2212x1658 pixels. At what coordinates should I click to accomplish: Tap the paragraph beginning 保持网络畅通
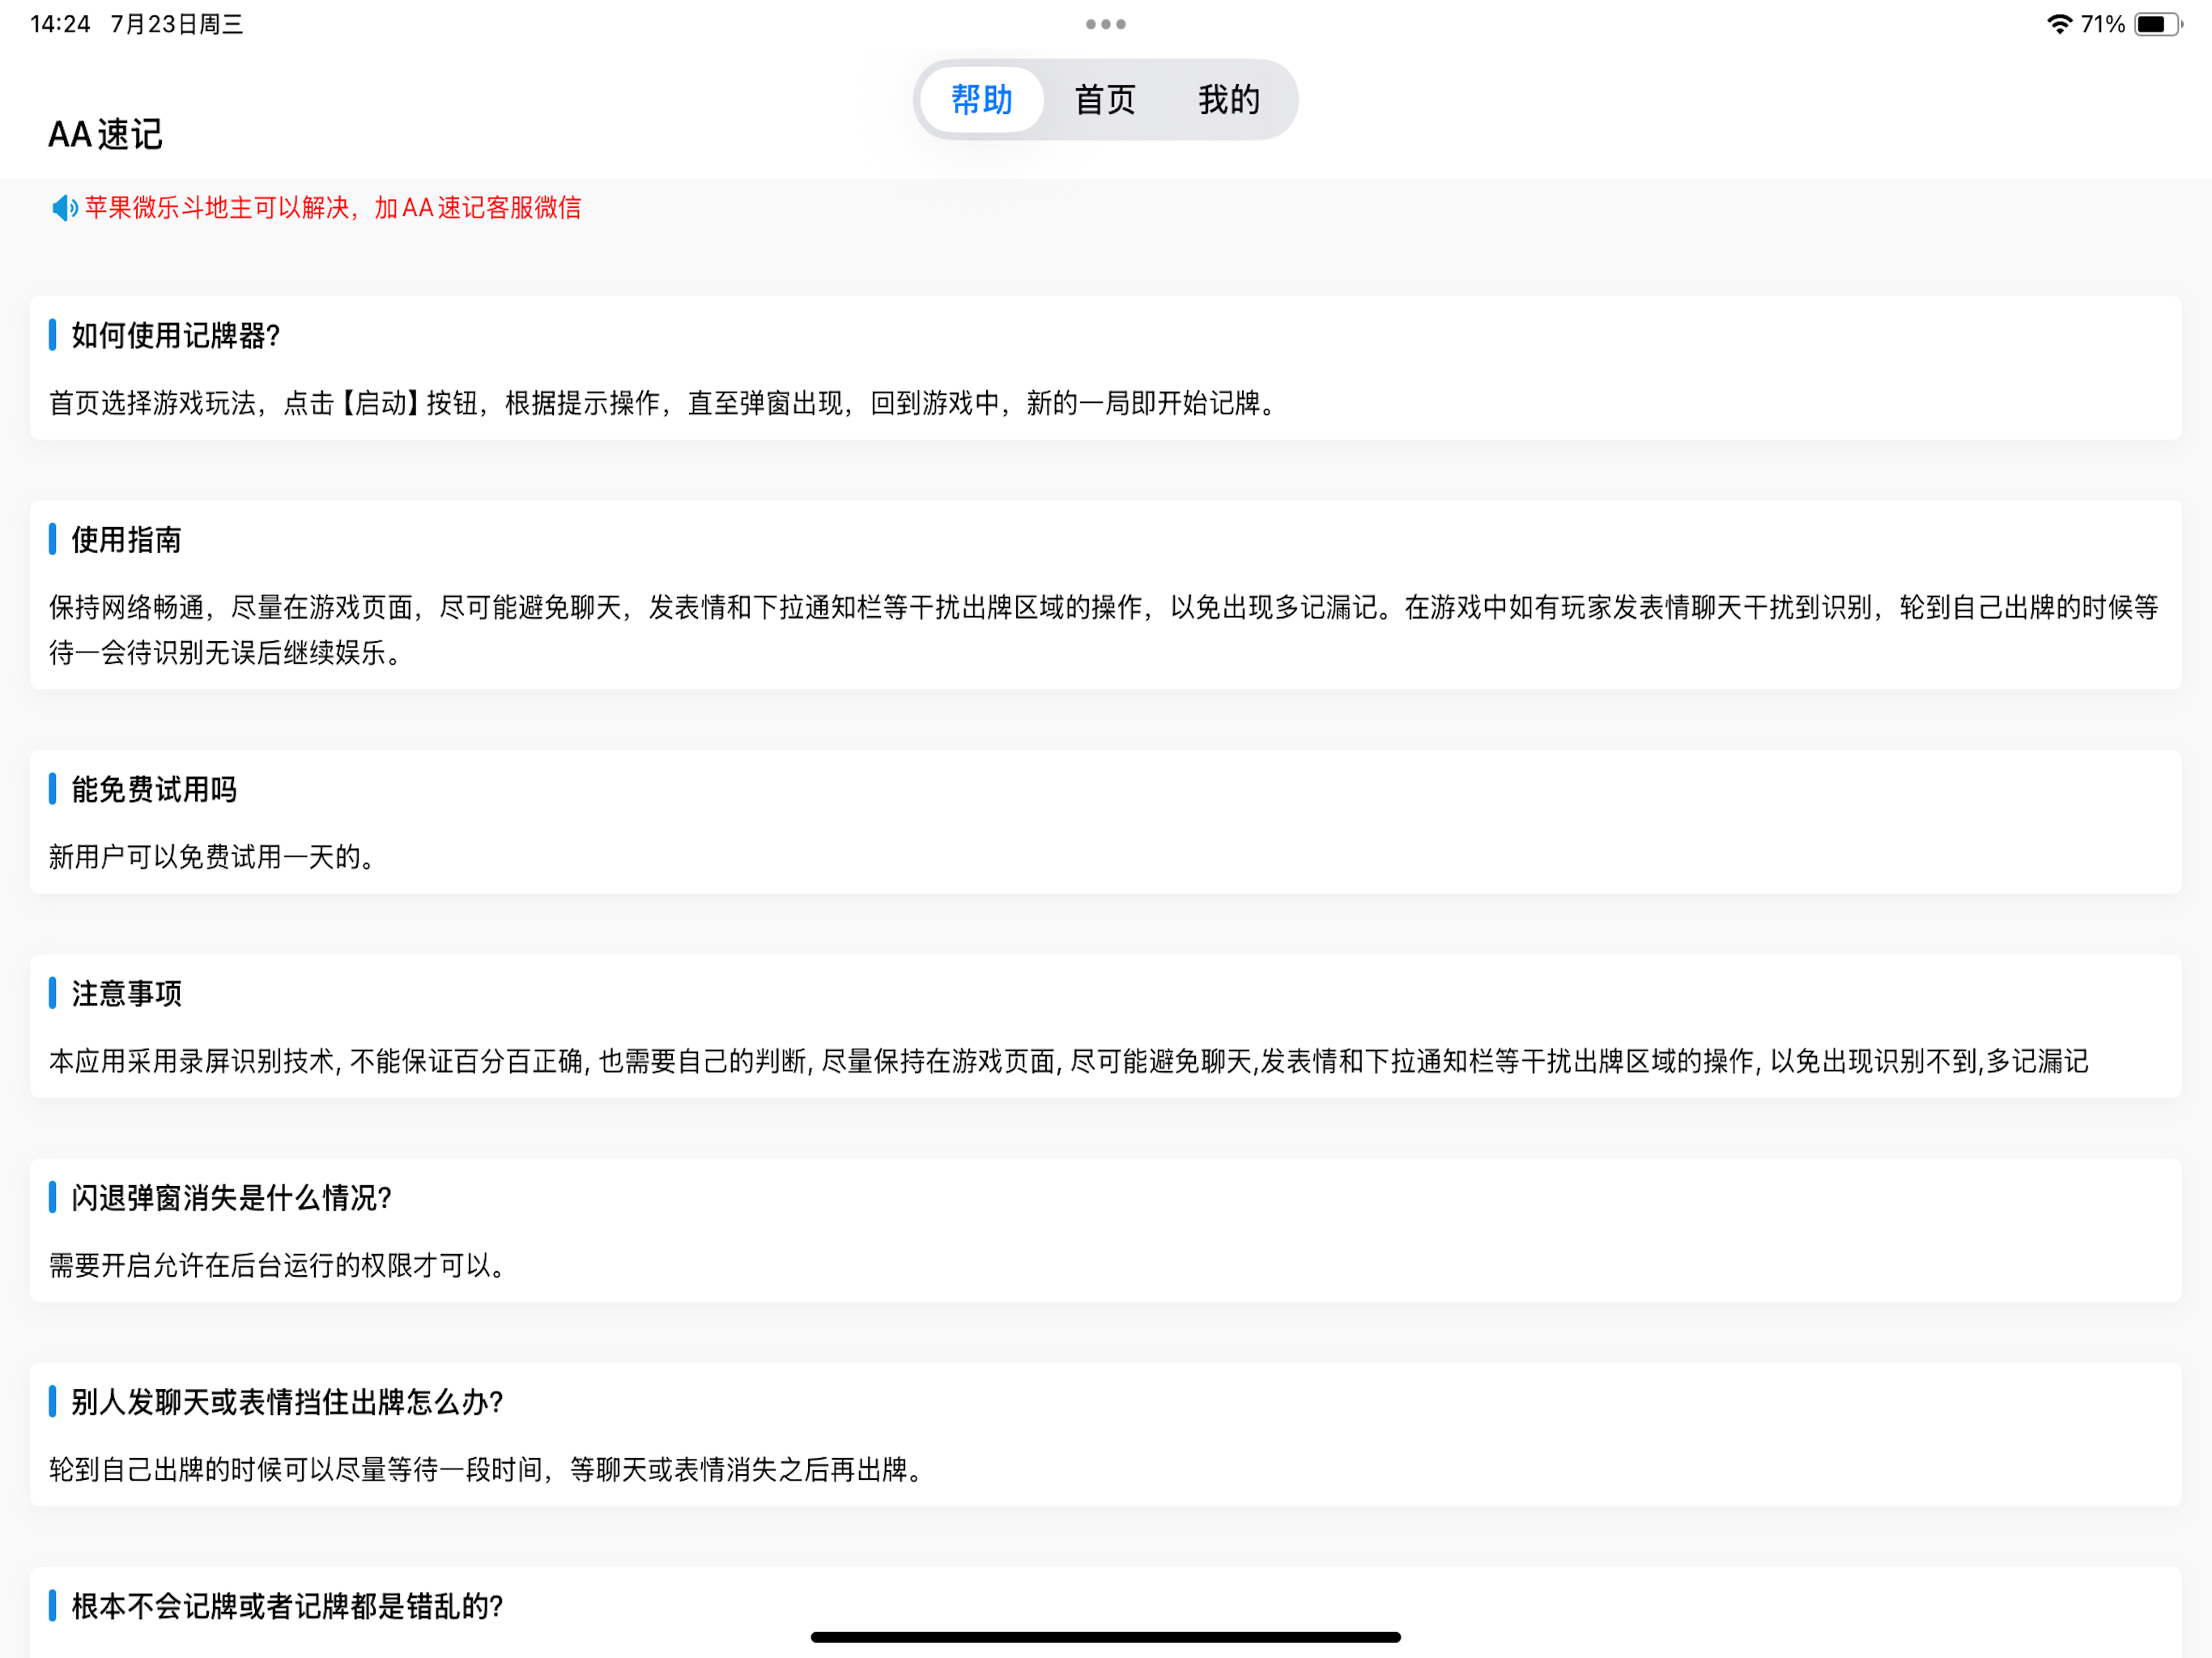tap(1104, 630)
